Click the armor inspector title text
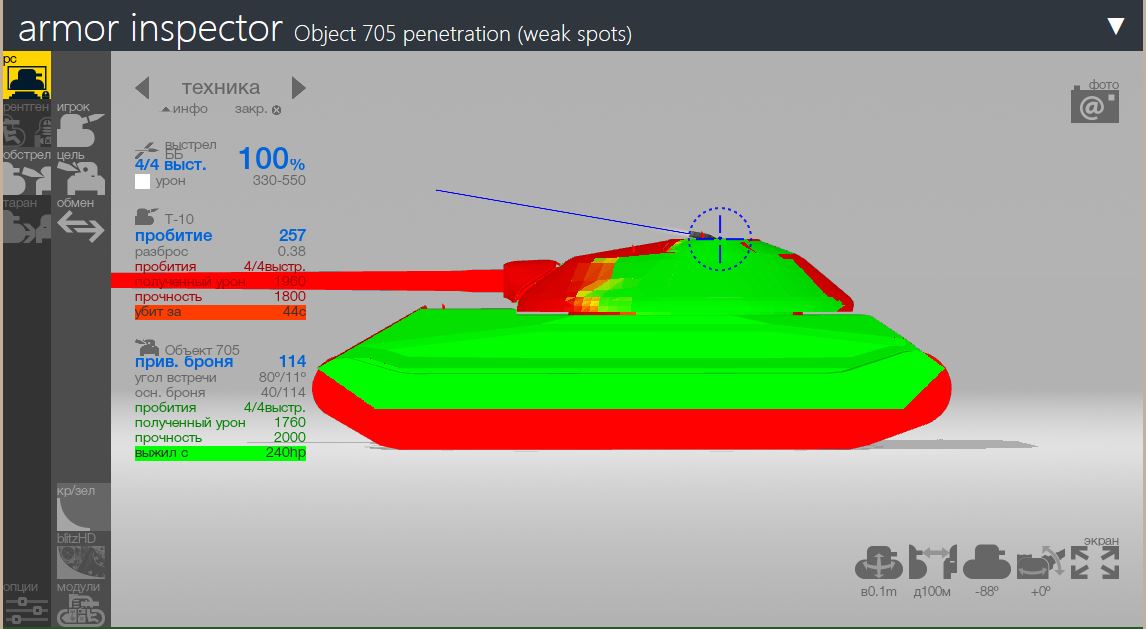This screenshot has width=1146, height=629. (150, 29)
